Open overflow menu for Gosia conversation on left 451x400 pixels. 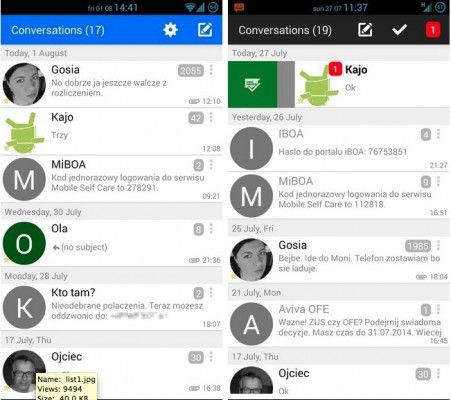point(211,70)
